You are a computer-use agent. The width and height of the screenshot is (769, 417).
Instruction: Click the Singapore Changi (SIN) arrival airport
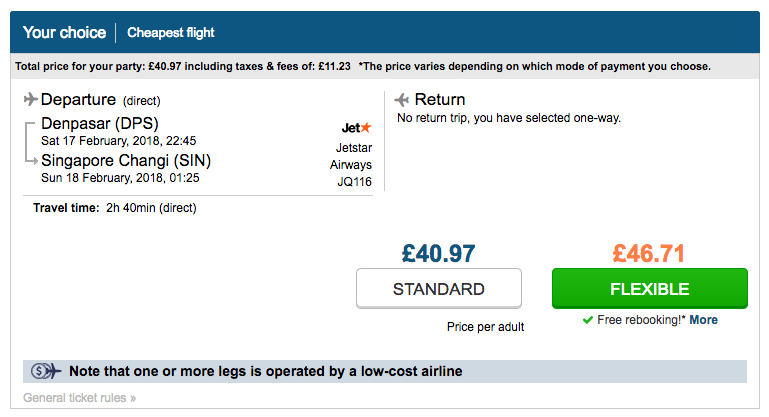coord(126,160)
